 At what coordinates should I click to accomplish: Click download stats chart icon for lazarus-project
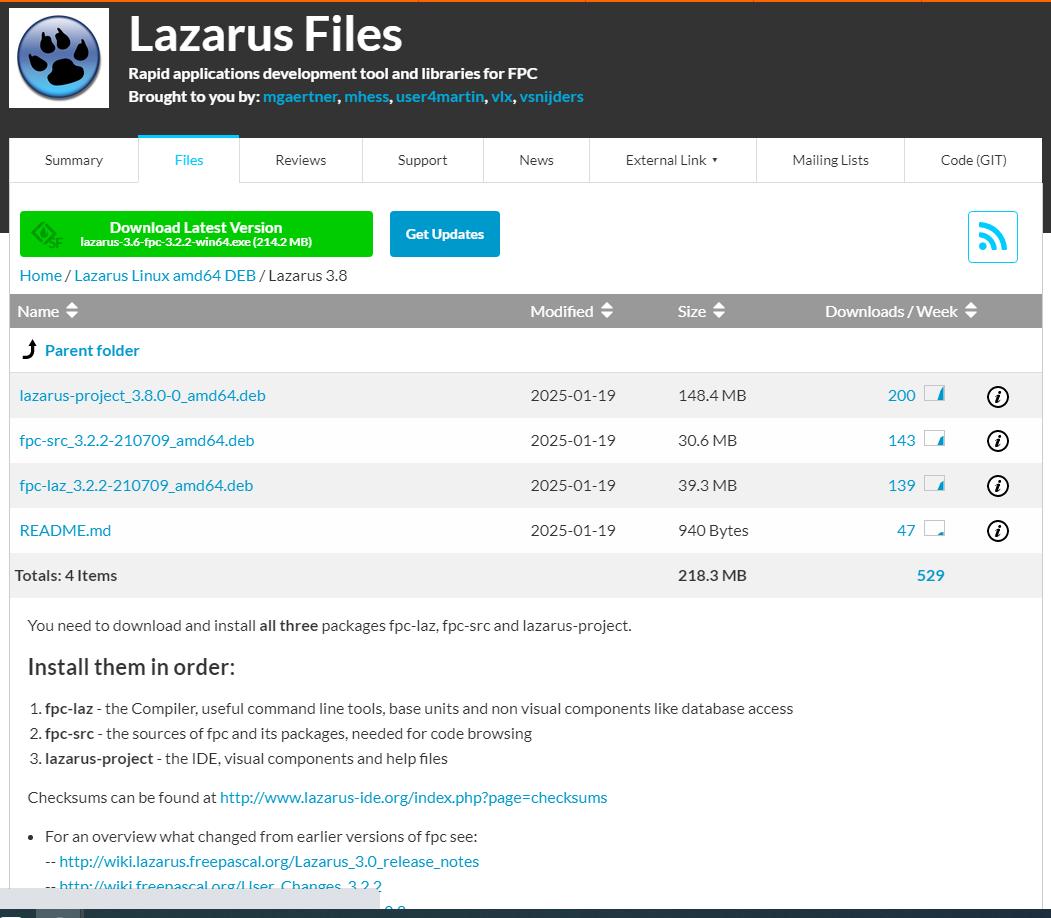pyautogui.click(x=934, y=394)
